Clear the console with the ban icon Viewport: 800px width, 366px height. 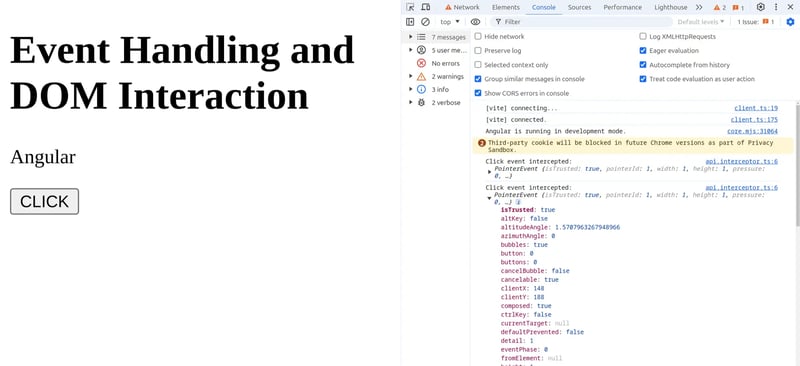(x=425, y=21)
